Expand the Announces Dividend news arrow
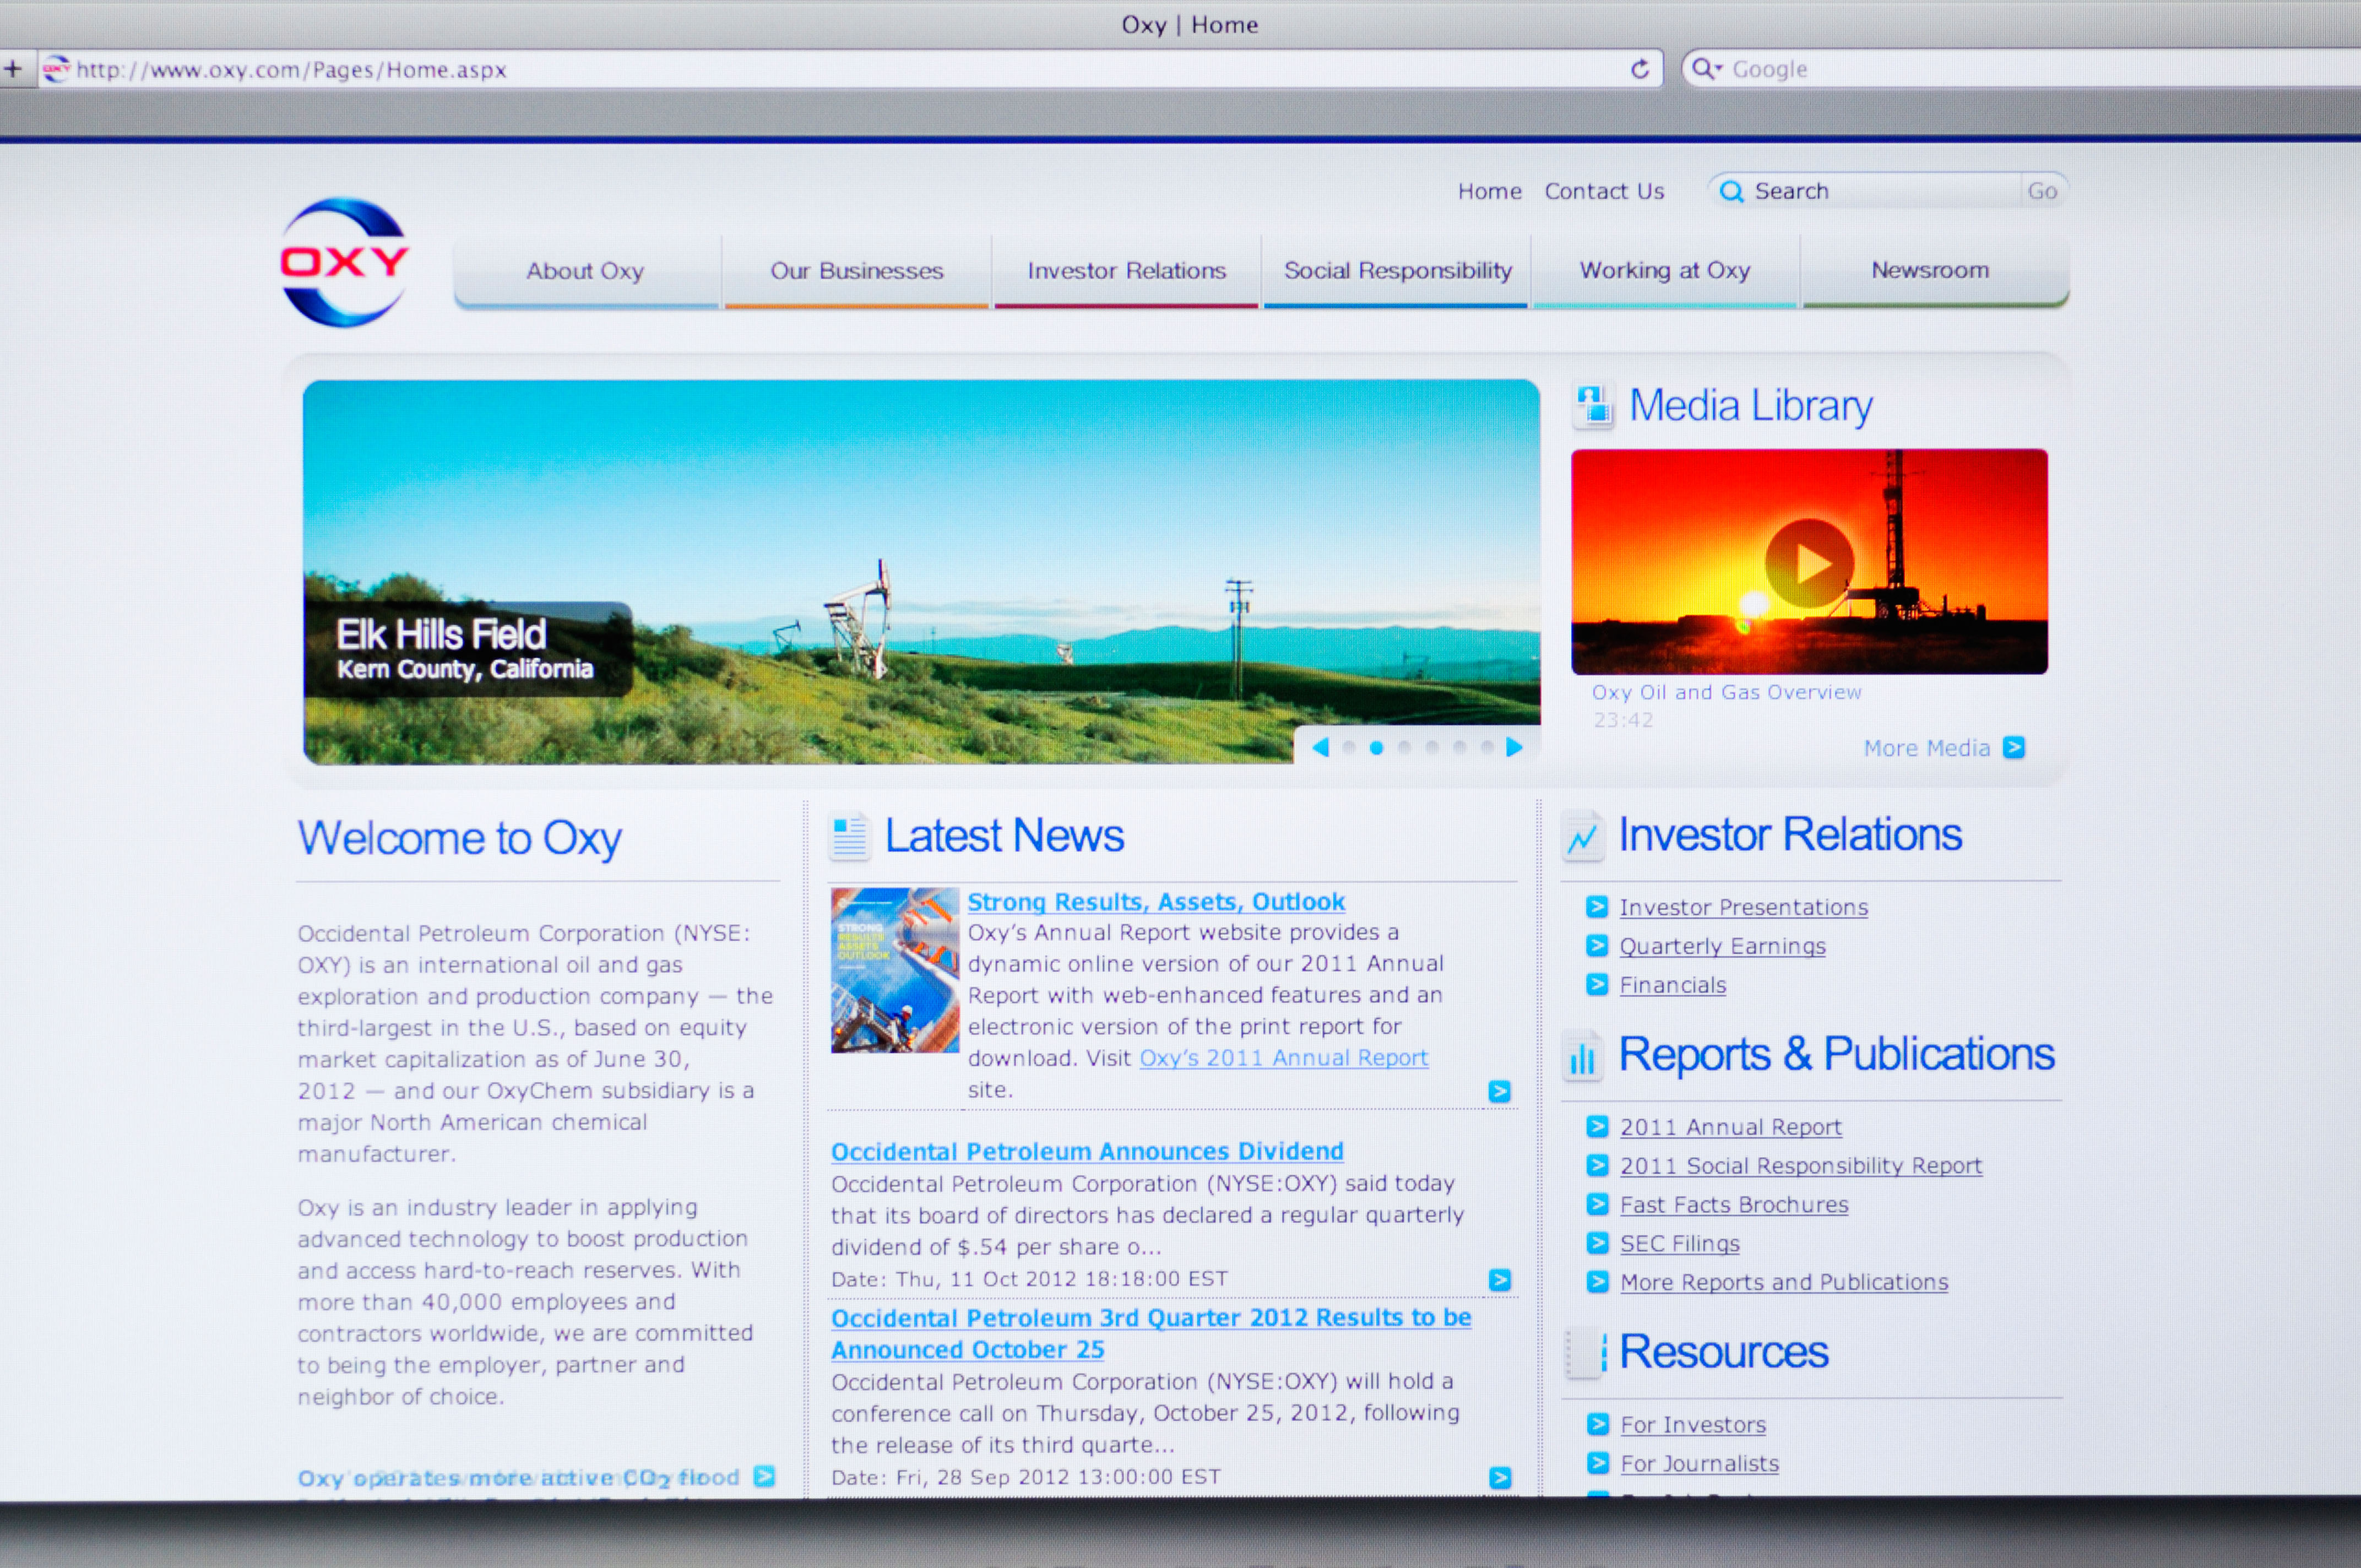 pos(1499,1279)
